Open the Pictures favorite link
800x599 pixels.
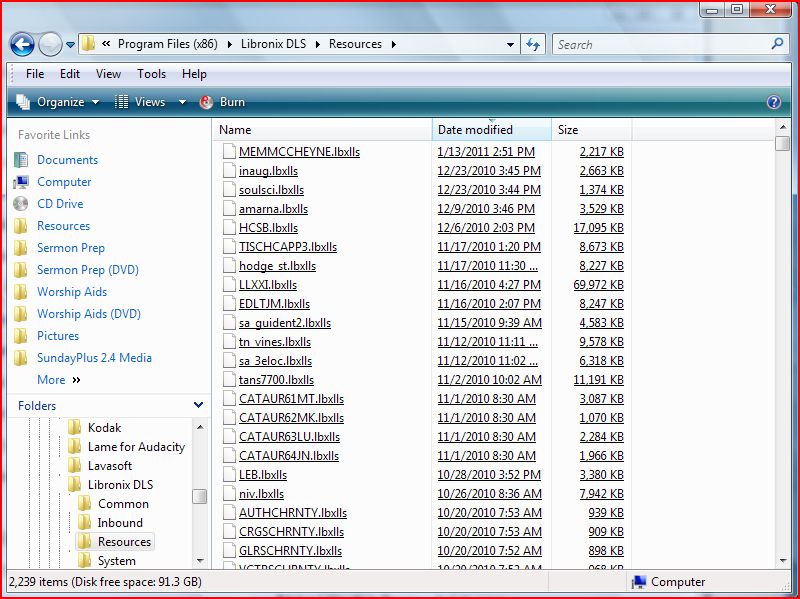click(x=58, y=336)
